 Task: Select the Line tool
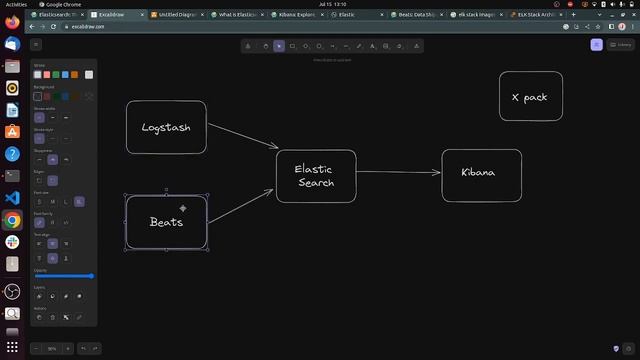346,46
